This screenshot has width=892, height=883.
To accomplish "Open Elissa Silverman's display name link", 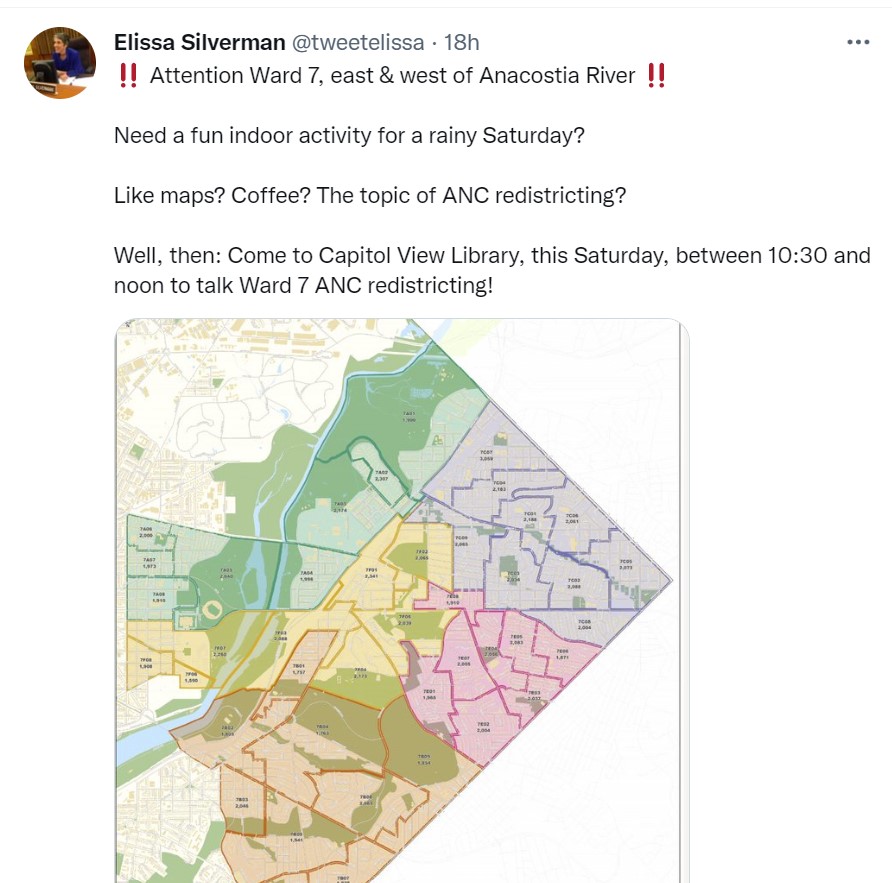I will pos(199,42).
